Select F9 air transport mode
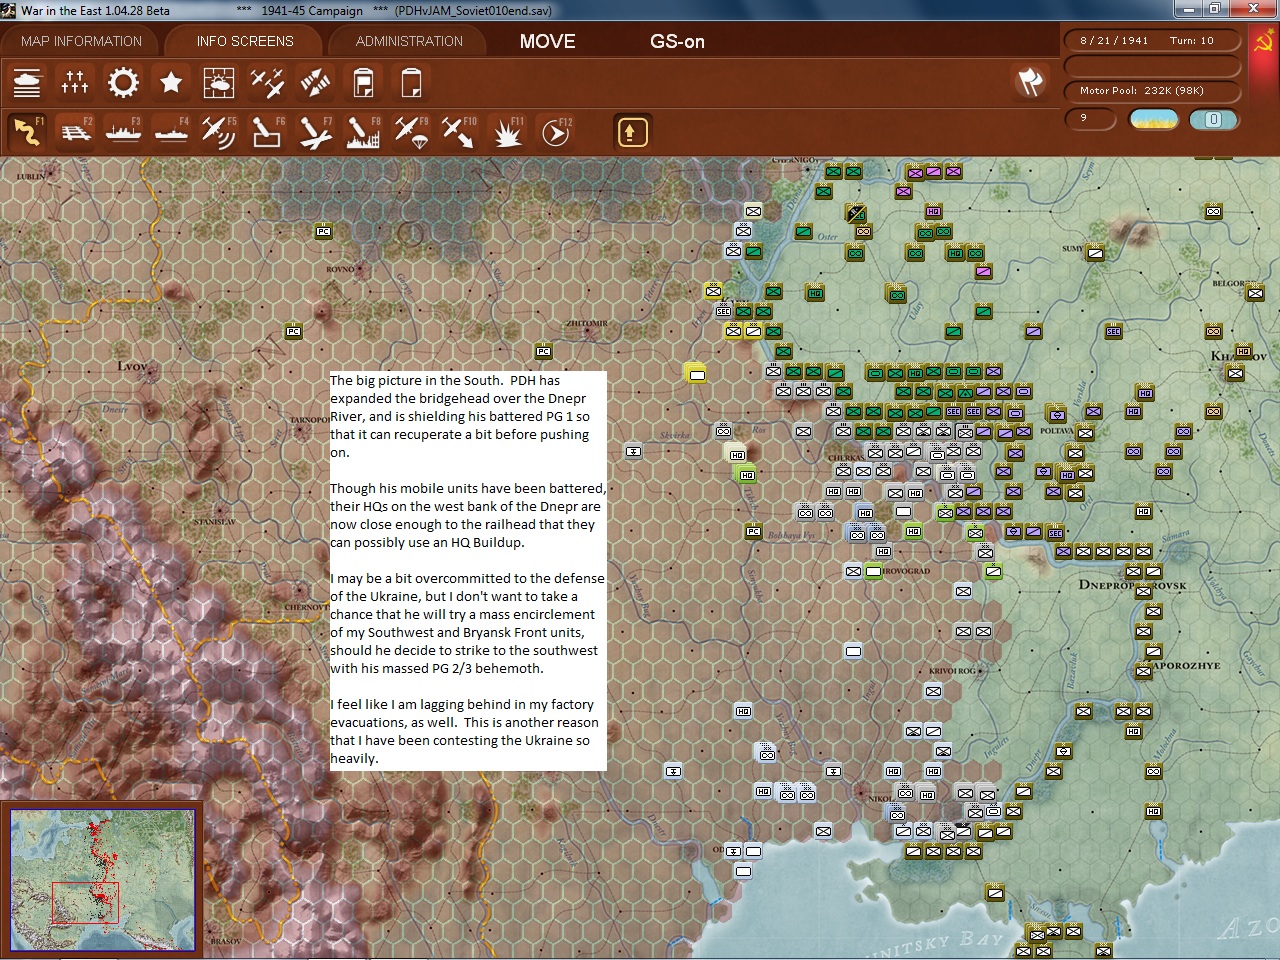 click(411, 132)
